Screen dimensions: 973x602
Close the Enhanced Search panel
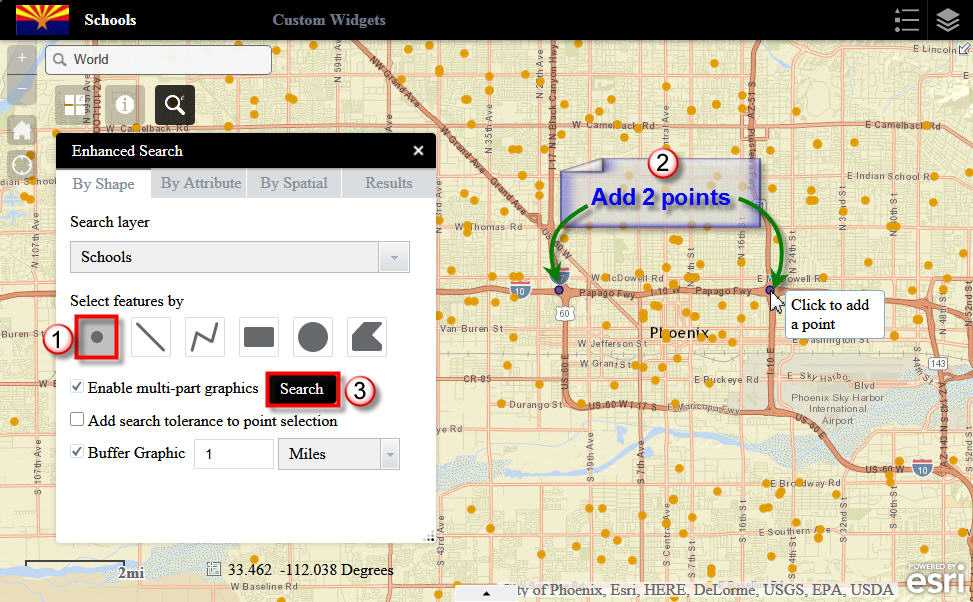(x=418, y=151)
